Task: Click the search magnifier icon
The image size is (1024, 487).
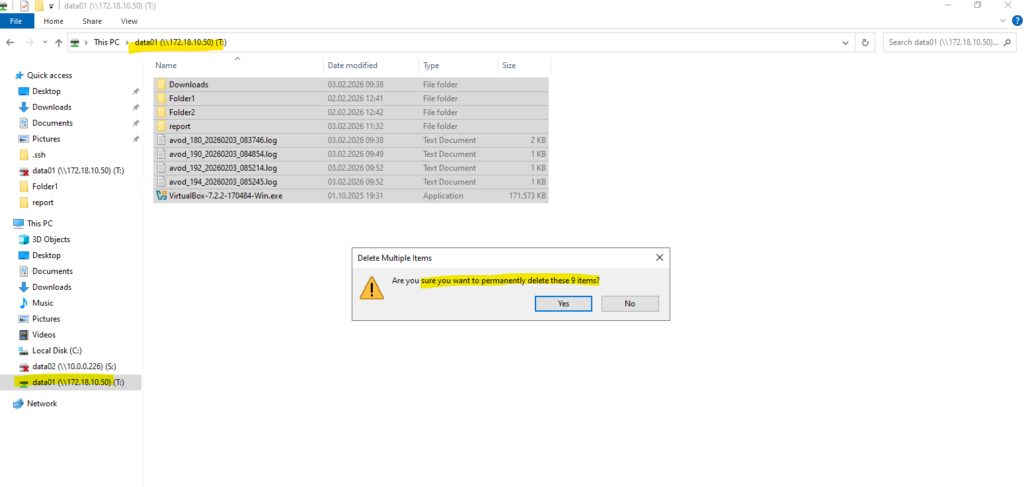Action: click(1009, 42)
